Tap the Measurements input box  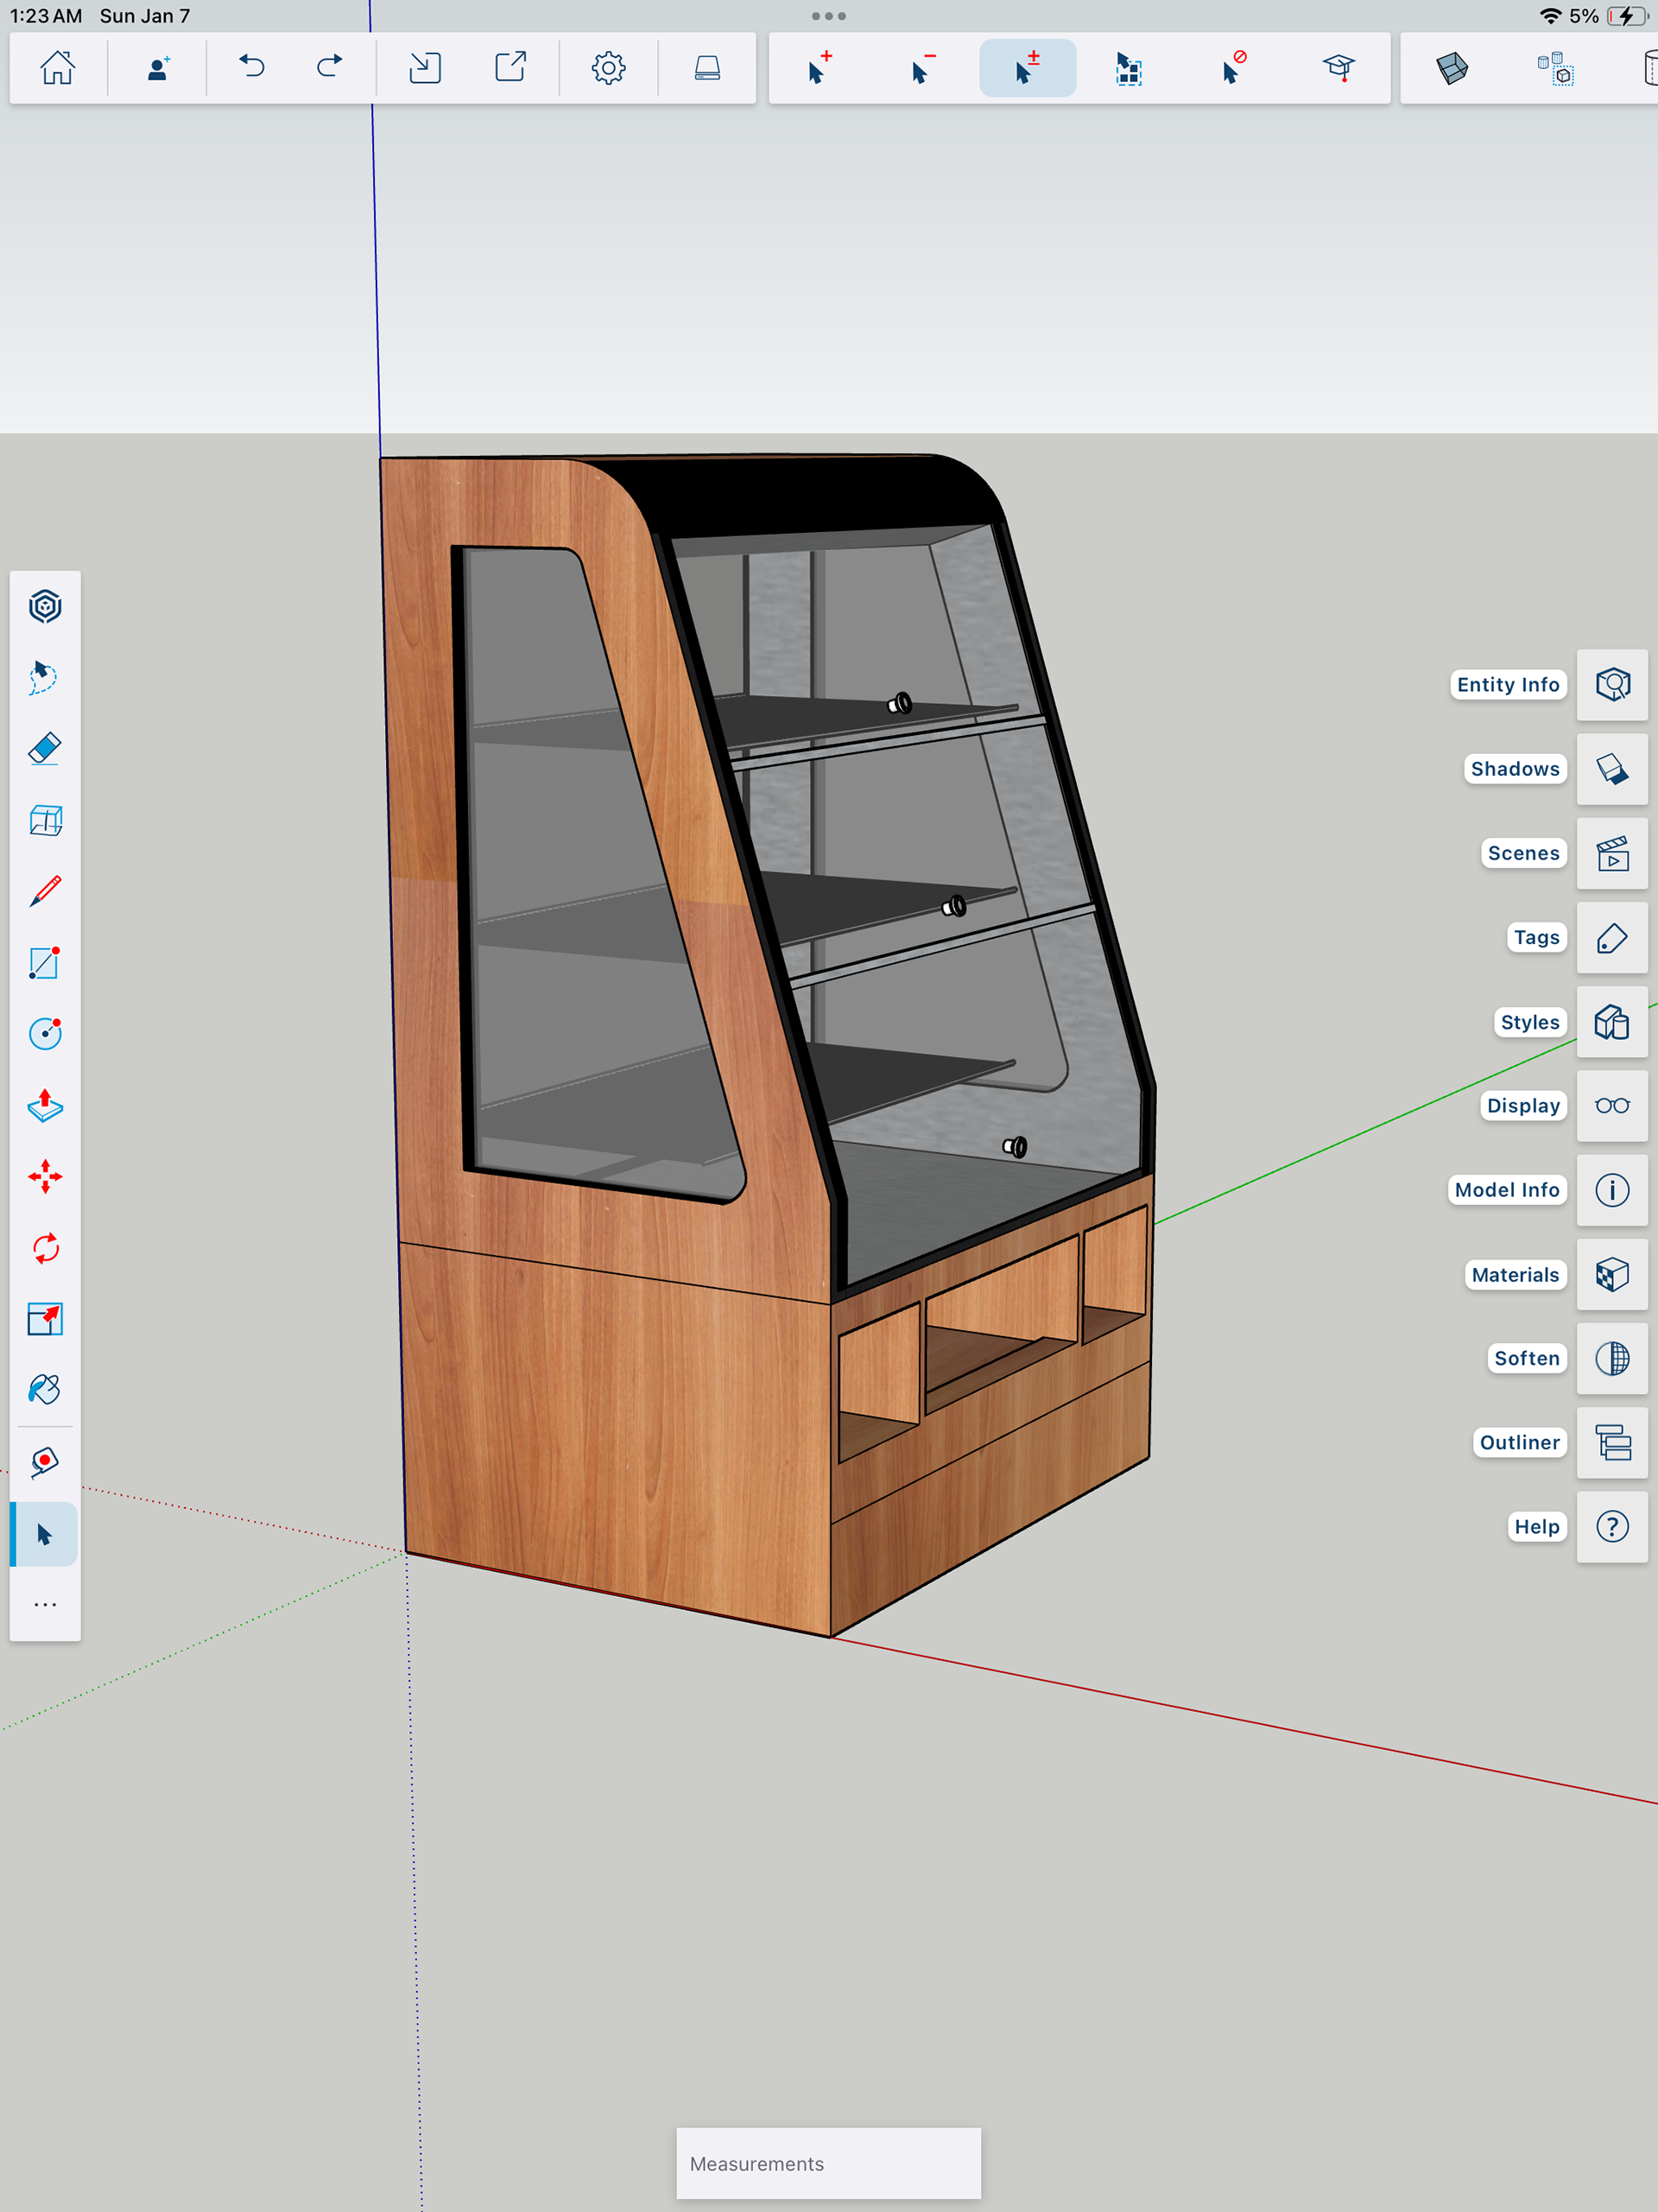tap(828, 2163)
